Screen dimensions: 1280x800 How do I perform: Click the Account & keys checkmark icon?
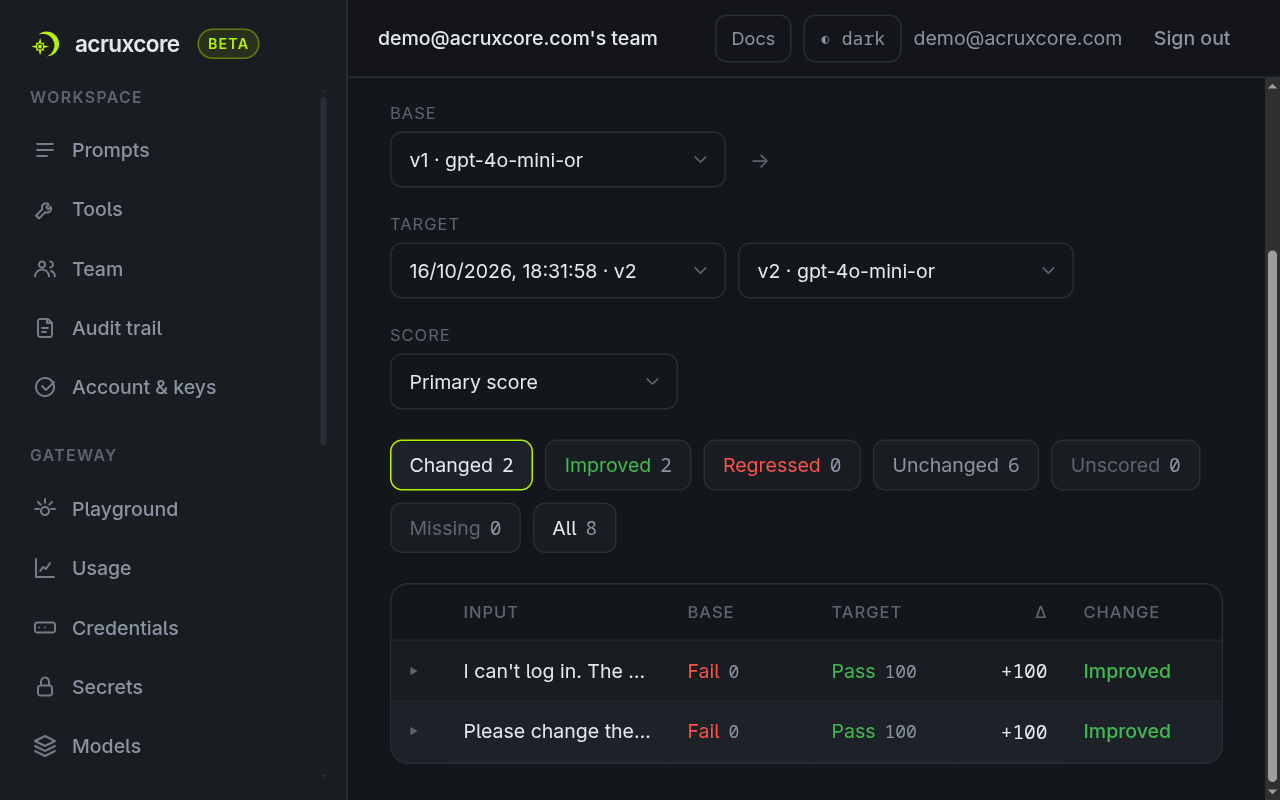click(45, 387)
